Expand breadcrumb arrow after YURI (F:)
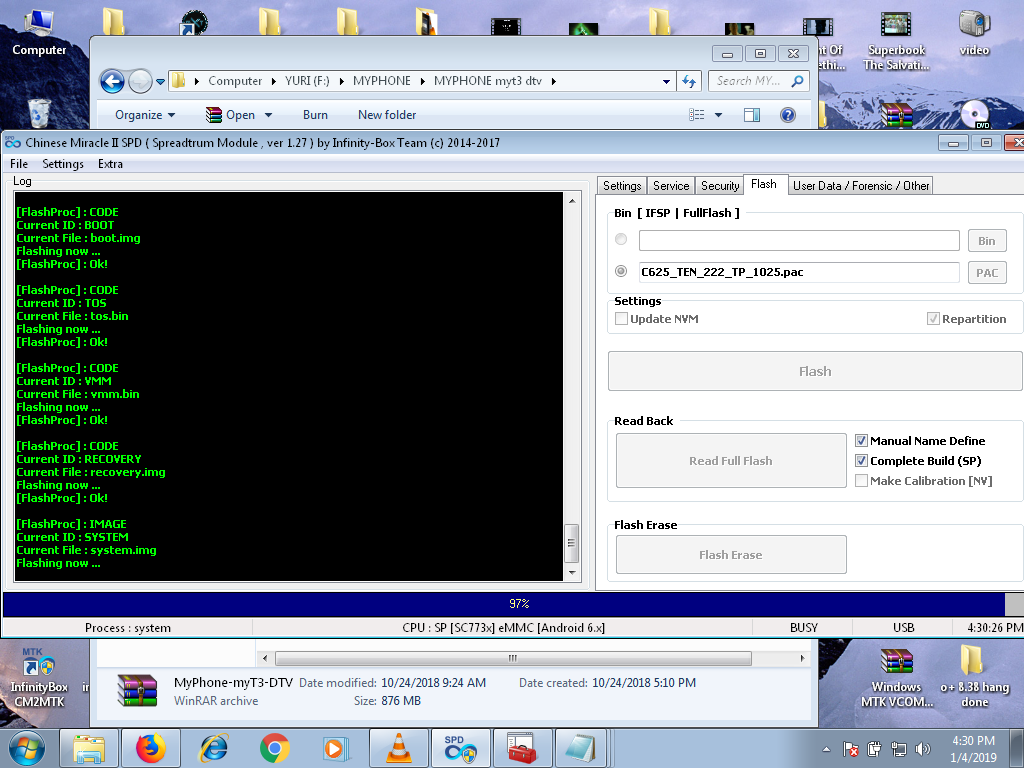 (341, 82)
